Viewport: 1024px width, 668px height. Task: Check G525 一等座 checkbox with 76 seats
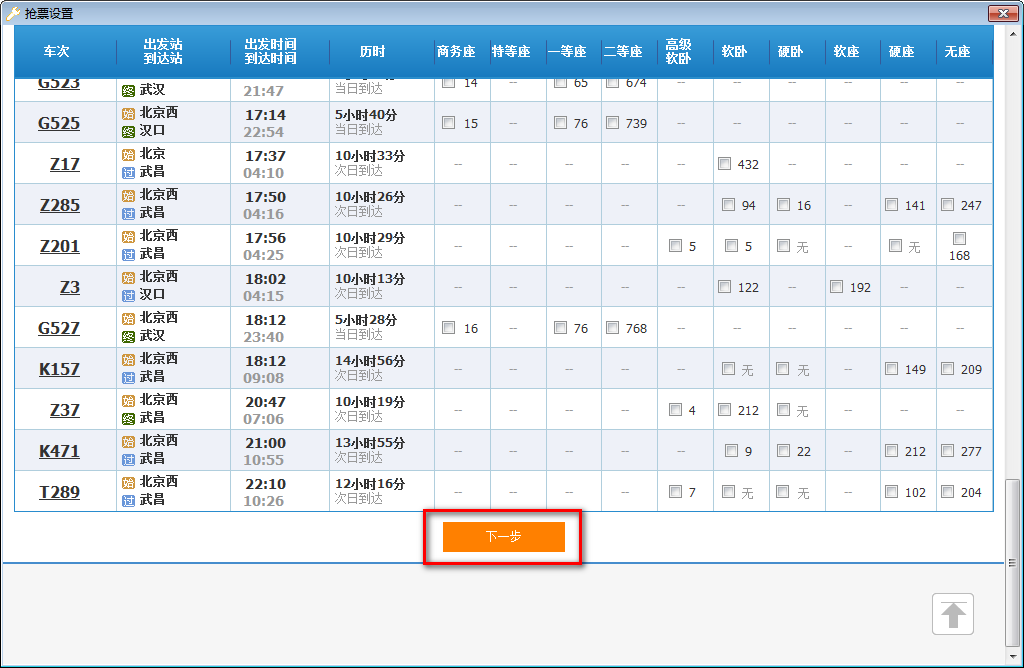(x=560, y=123)
